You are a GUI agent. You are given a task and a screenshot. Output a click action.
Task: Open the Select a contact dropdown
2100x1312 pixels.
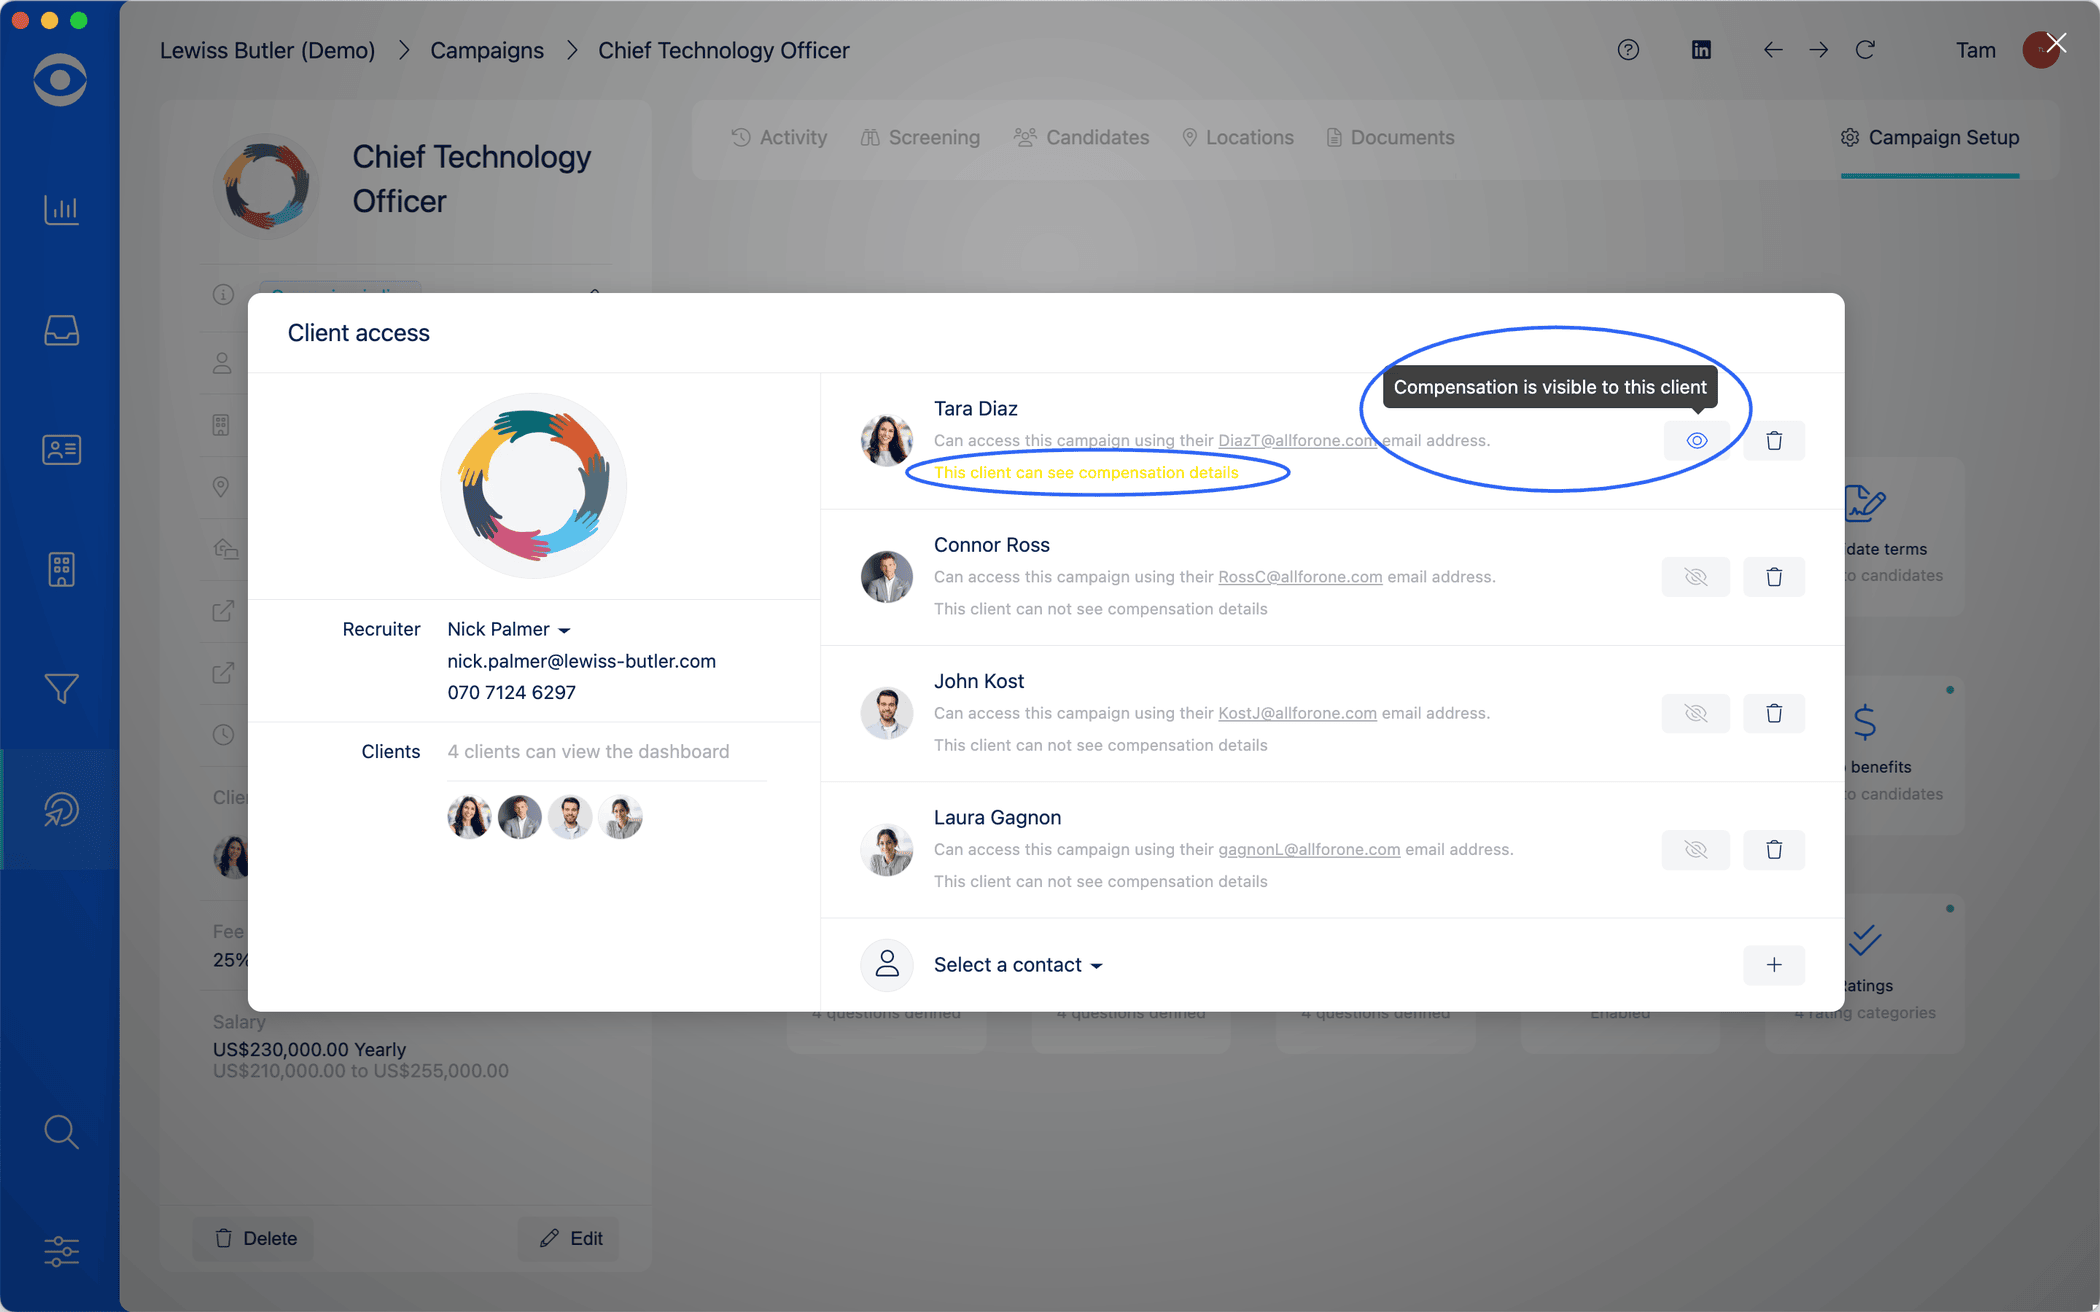coord(1017,965)
